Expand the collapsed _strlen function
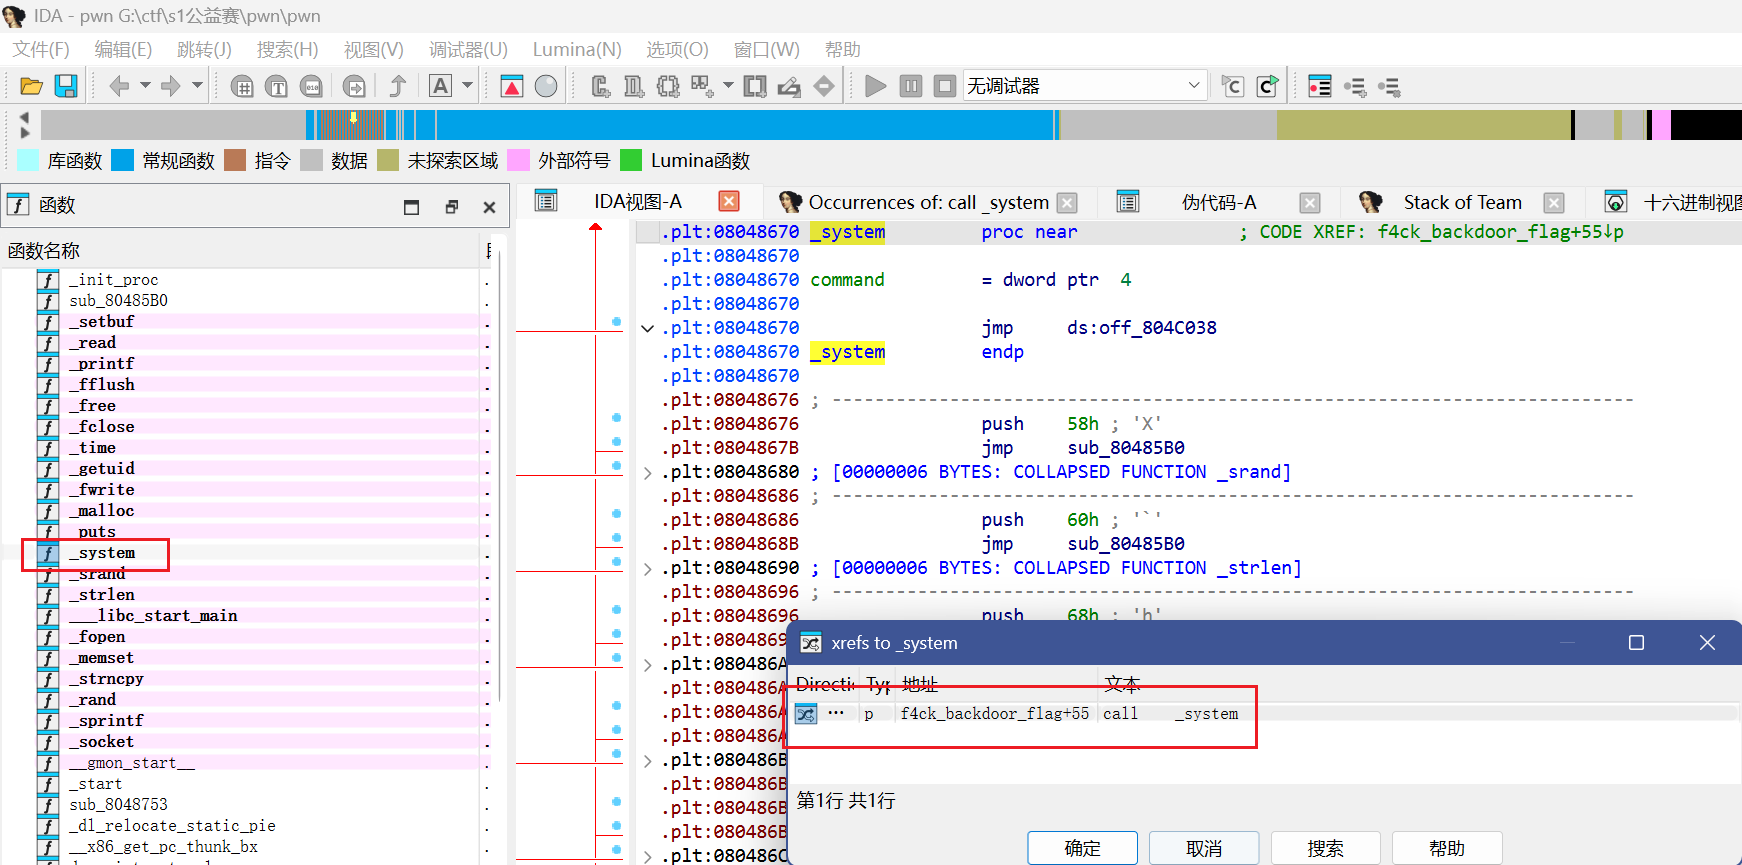Screen dimensions: 1742x865 click(x=648, y=568)
